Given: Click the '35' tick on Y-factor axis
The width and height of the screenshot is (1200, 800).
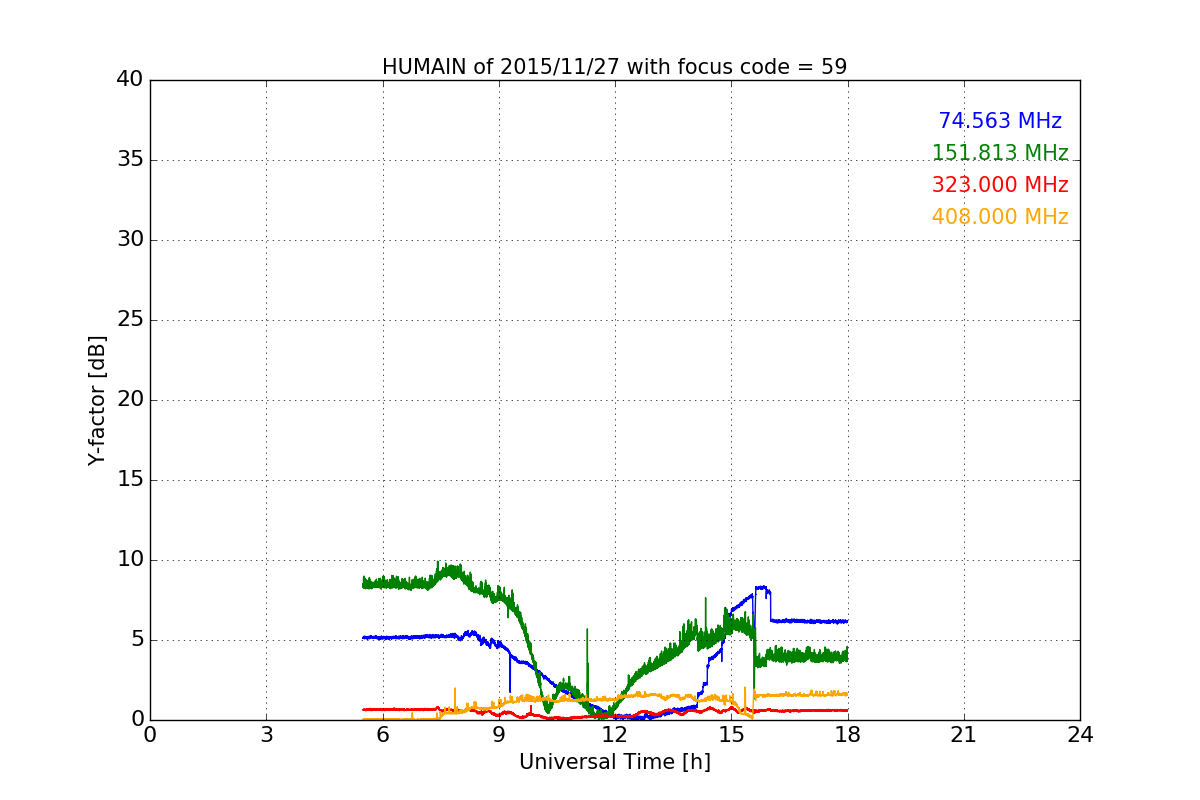Looking at the screenshot, I should click(x=130, y=160).
